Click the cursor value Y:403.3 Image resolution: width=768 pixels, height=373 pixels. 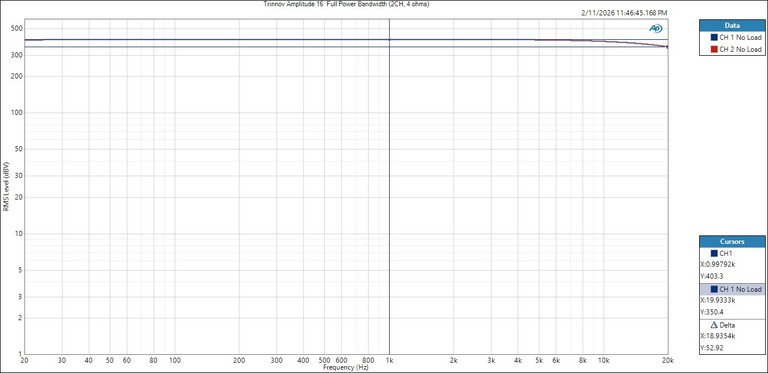[711, 276]
